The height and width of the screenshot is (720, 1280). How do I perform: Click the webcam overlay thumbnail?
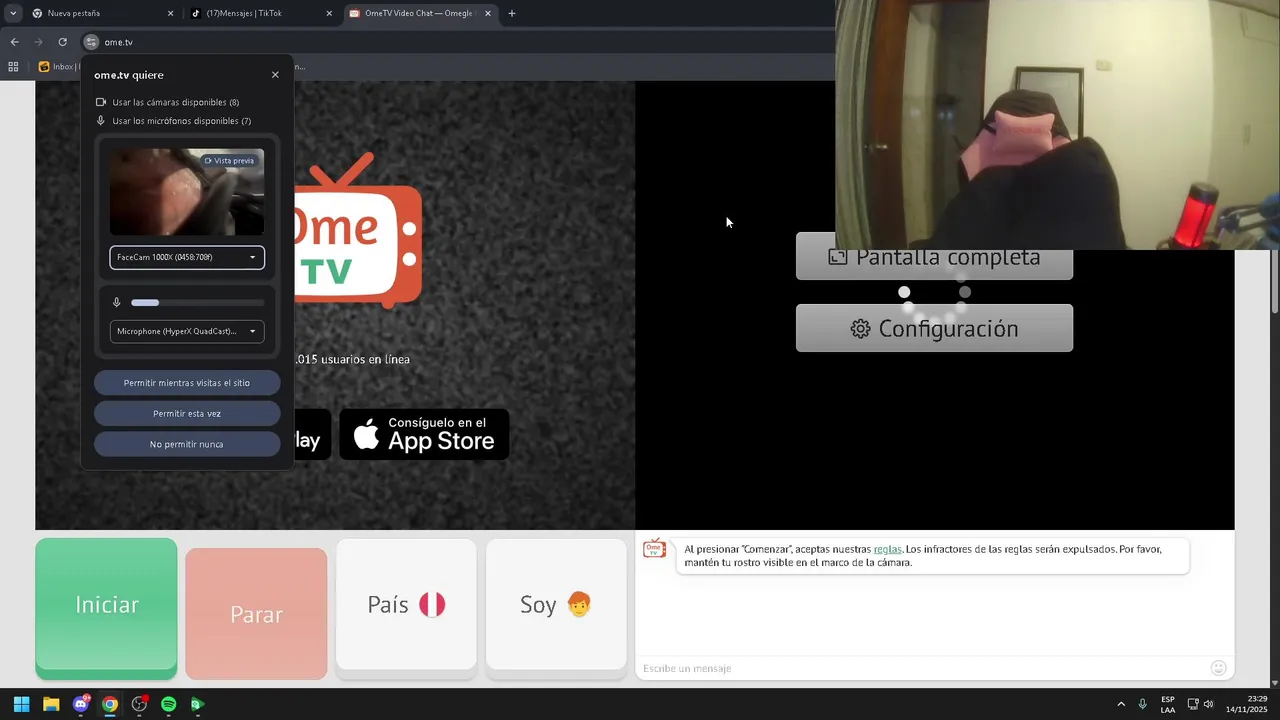tap(1057, 125)
